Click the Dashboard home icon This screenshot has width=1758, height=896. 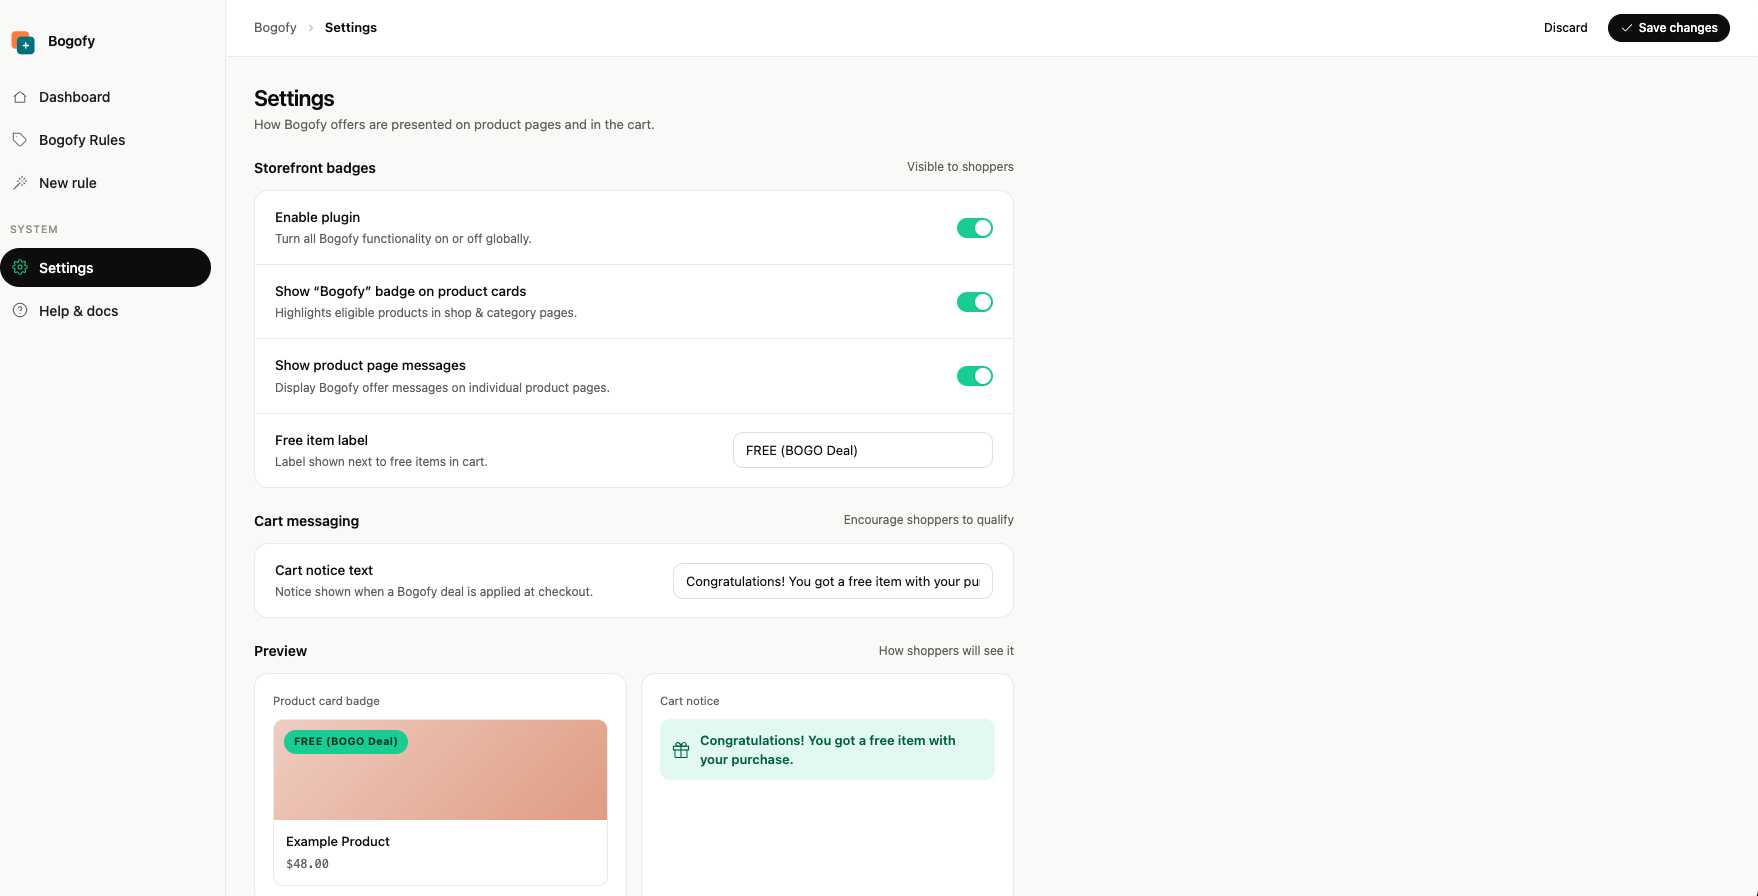(20, 97)
